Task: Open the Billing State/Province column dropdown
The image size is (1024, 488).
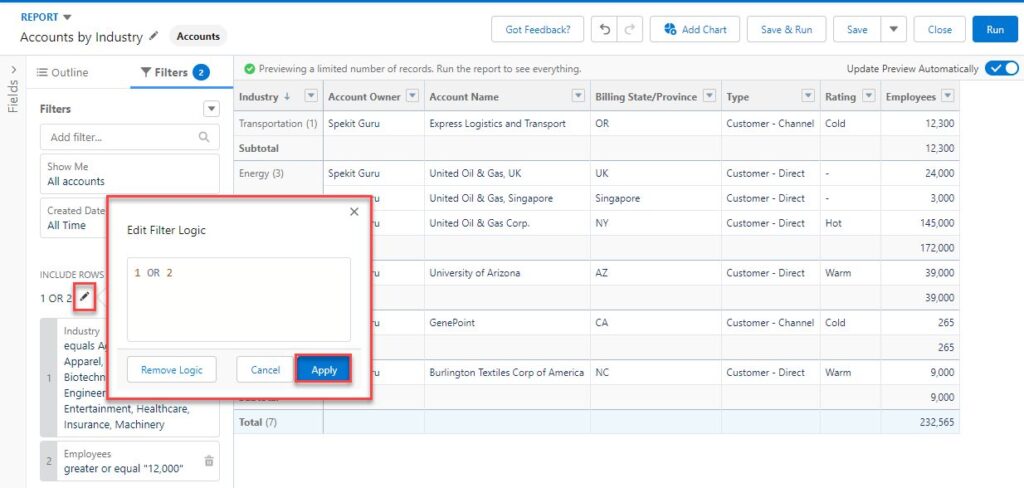Action: tap(709, 96)
